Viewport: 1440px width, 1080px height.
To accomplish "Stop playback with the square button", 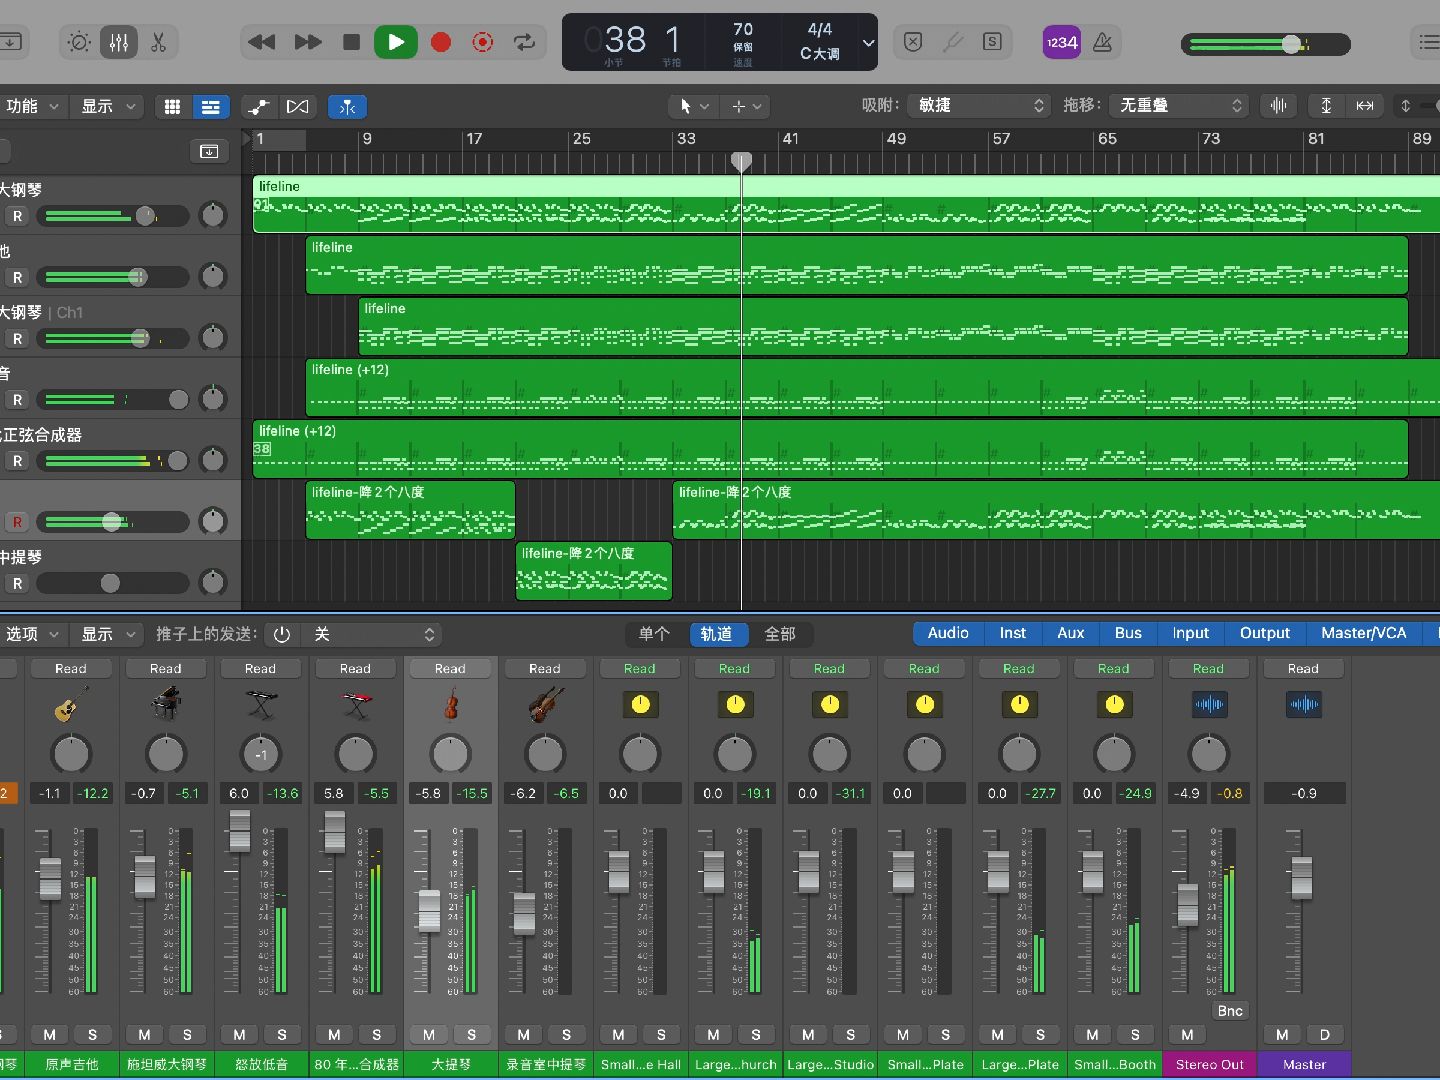I will 351,42.
